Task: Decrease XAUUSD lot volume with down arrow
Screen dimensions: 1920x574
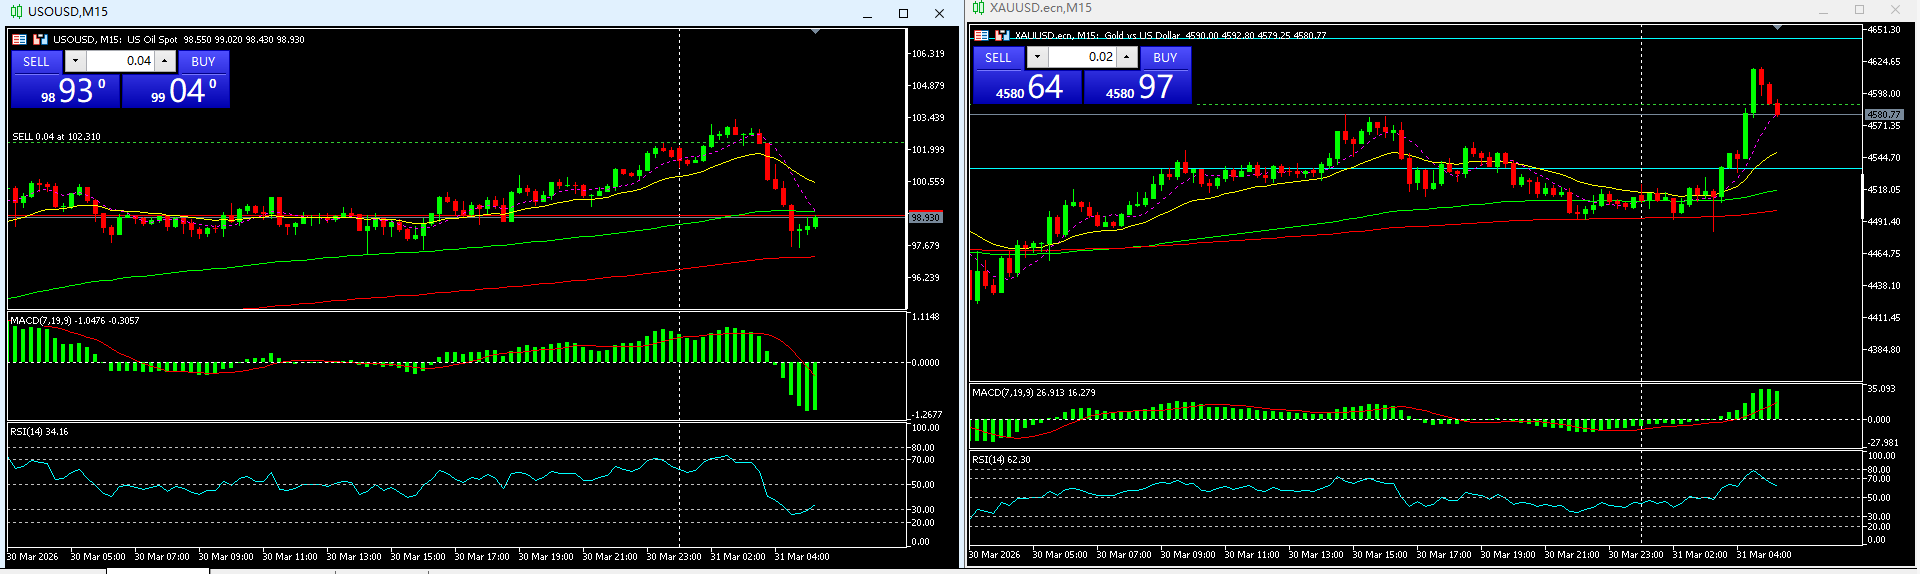Action: point(1037,57)
